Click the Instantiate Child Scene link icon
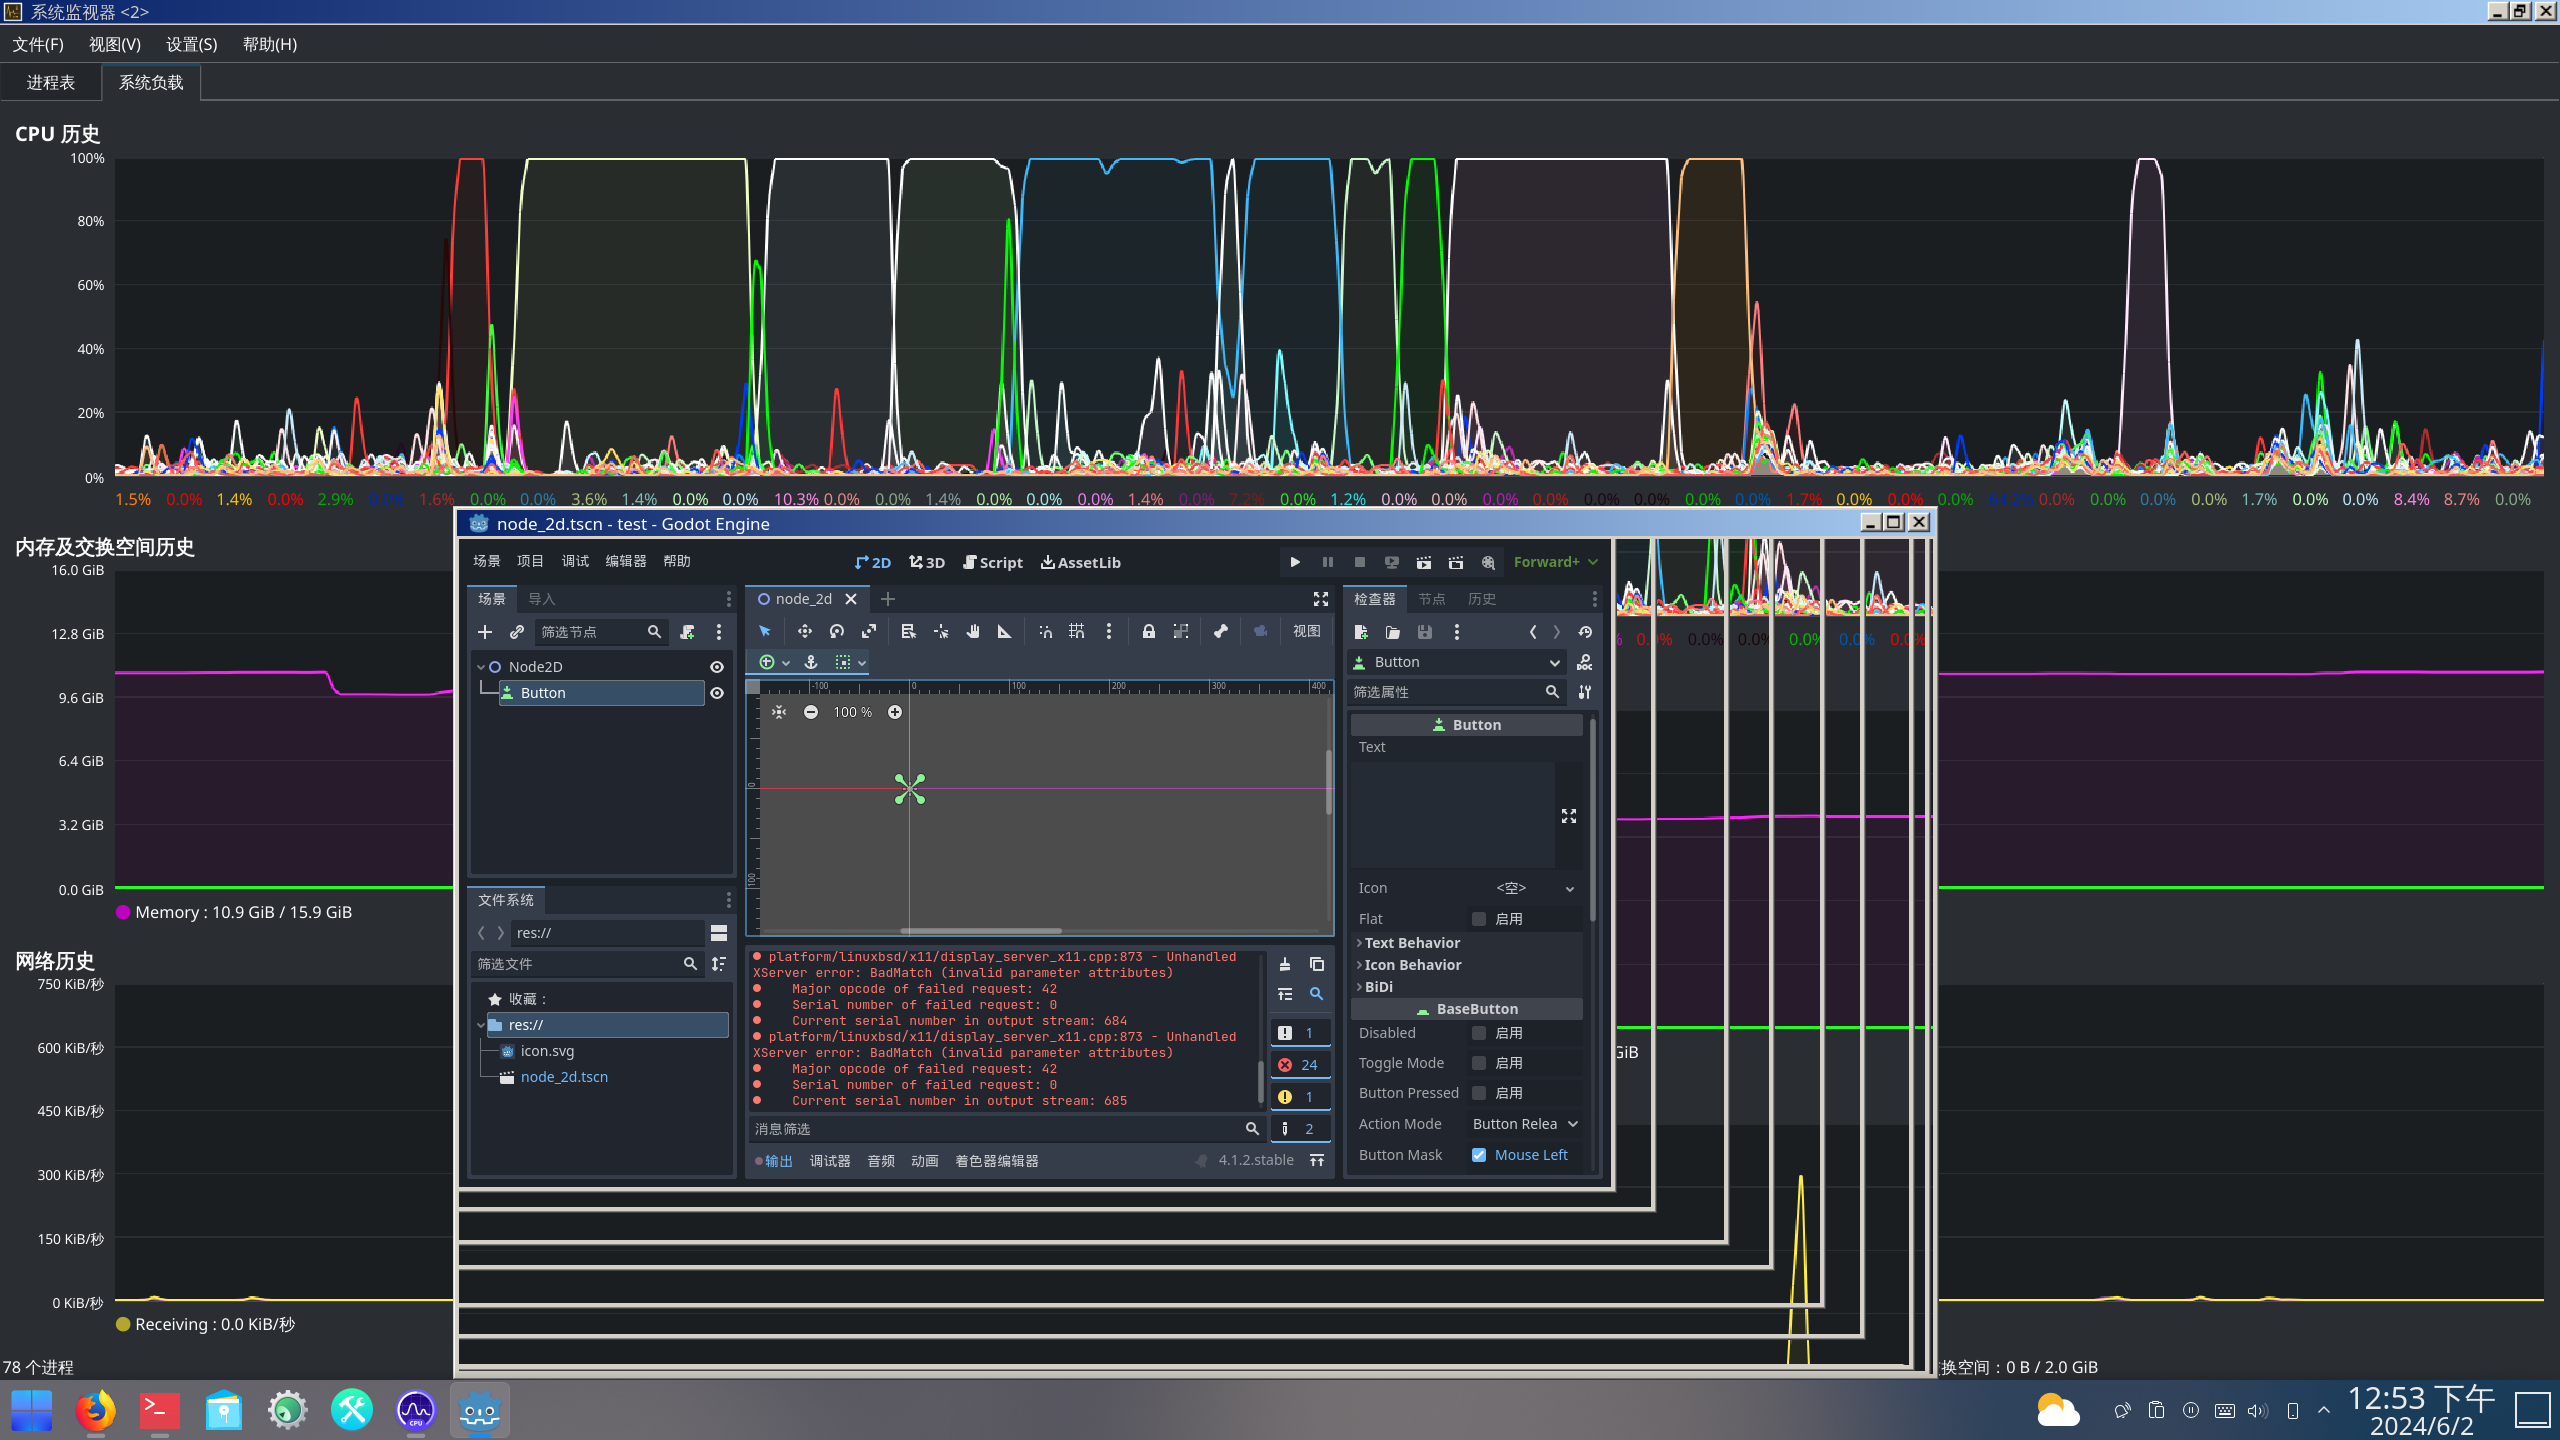The width and height of the screenshot is (2560, 1440). tap(516, 632)
